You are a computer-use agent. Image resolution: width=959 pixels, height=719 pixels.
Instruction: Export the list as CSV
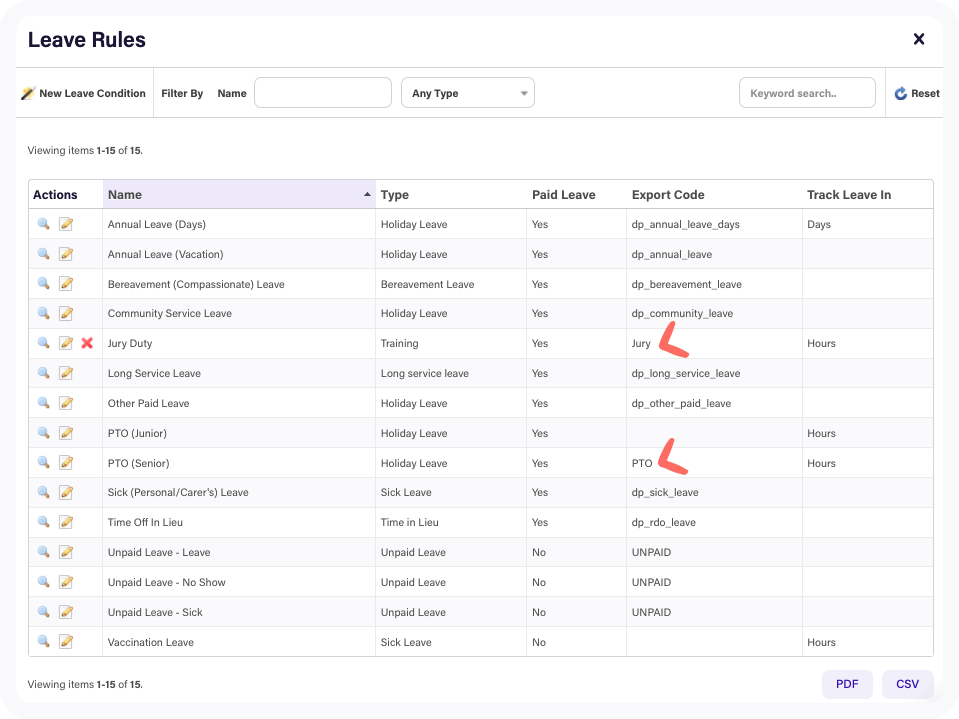click(x=908, y=684)
